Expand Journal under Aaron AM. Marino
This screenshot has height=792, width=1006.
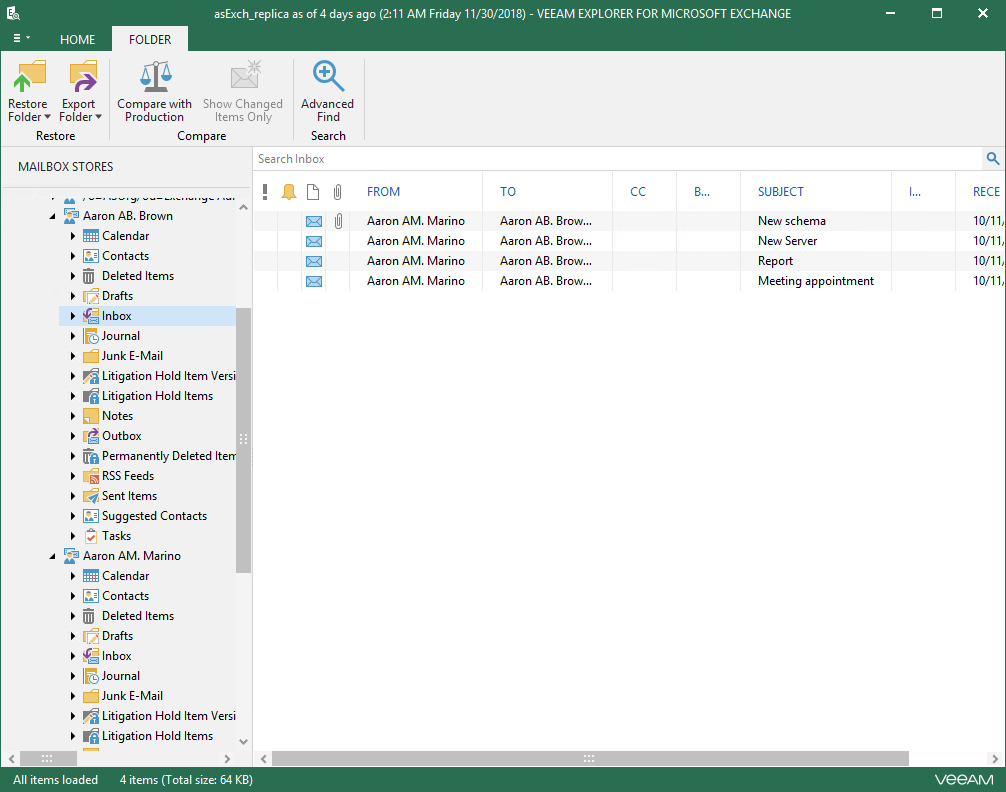coord(72,676)
